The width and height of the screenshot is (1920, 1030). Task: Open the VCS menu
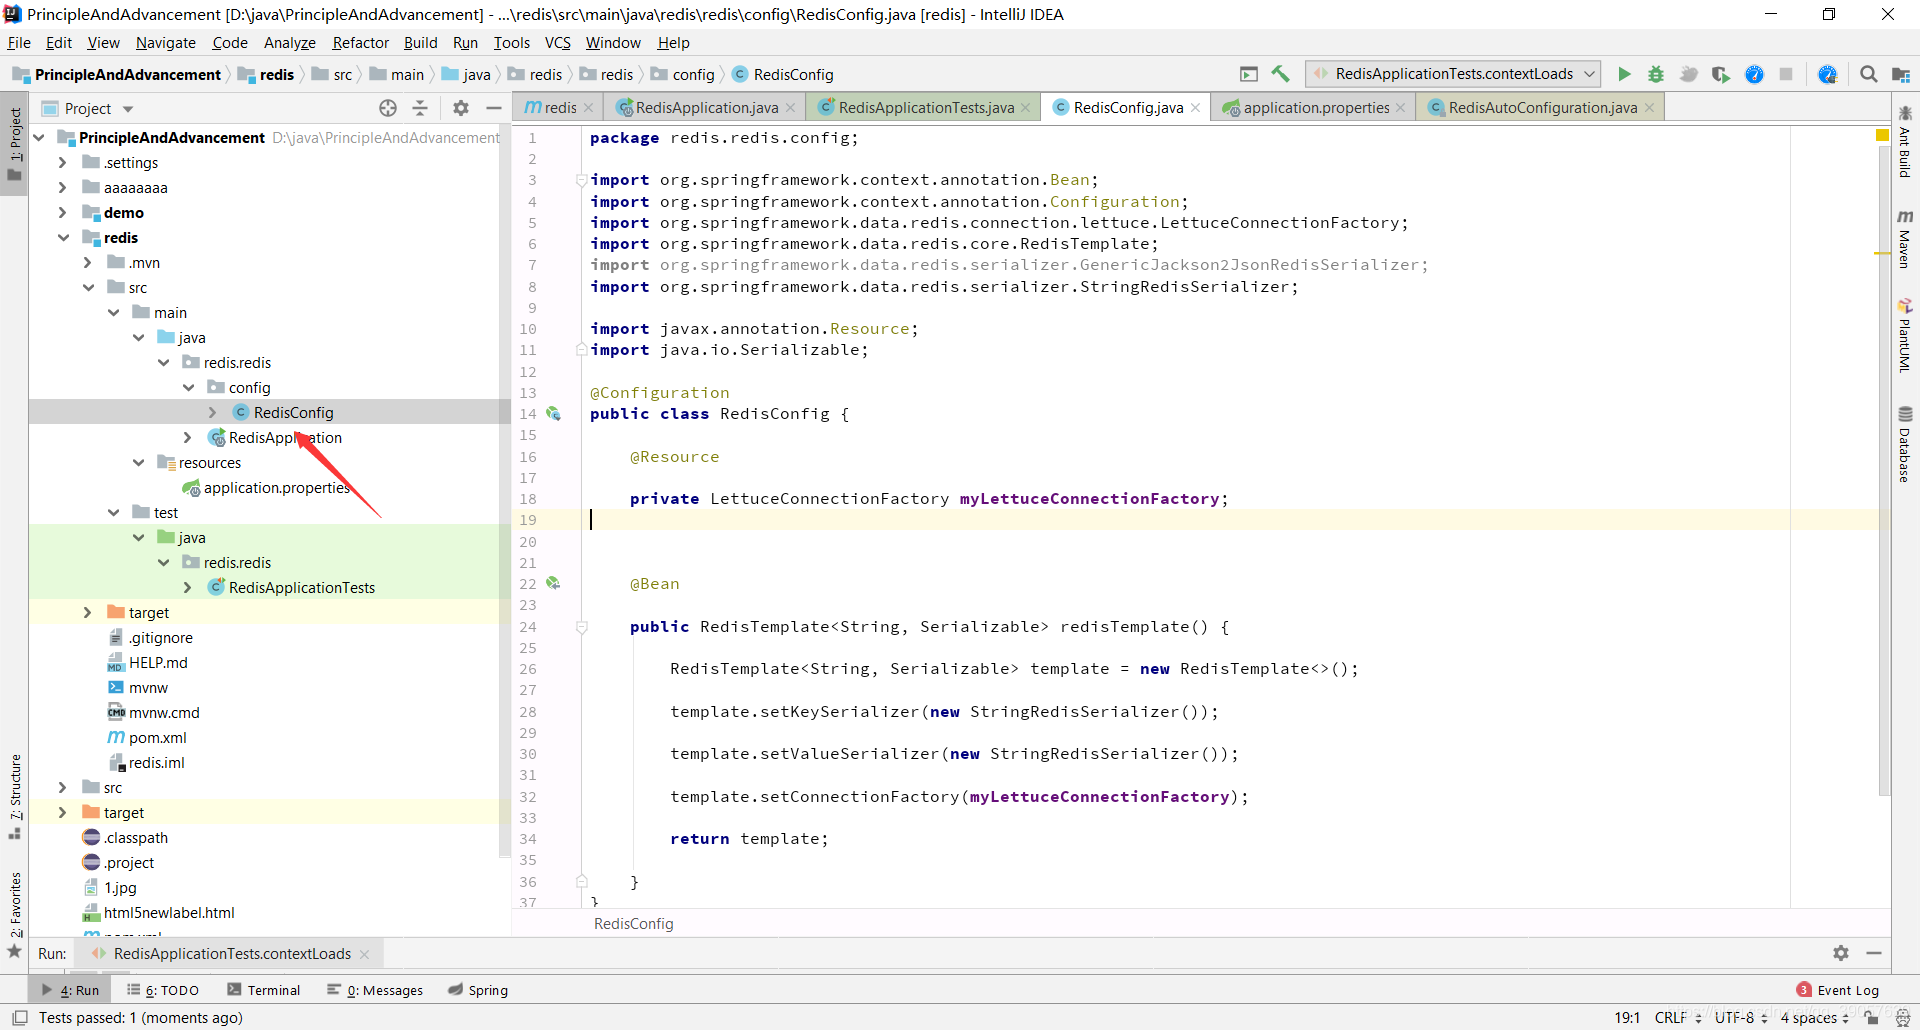coord(557,42)
